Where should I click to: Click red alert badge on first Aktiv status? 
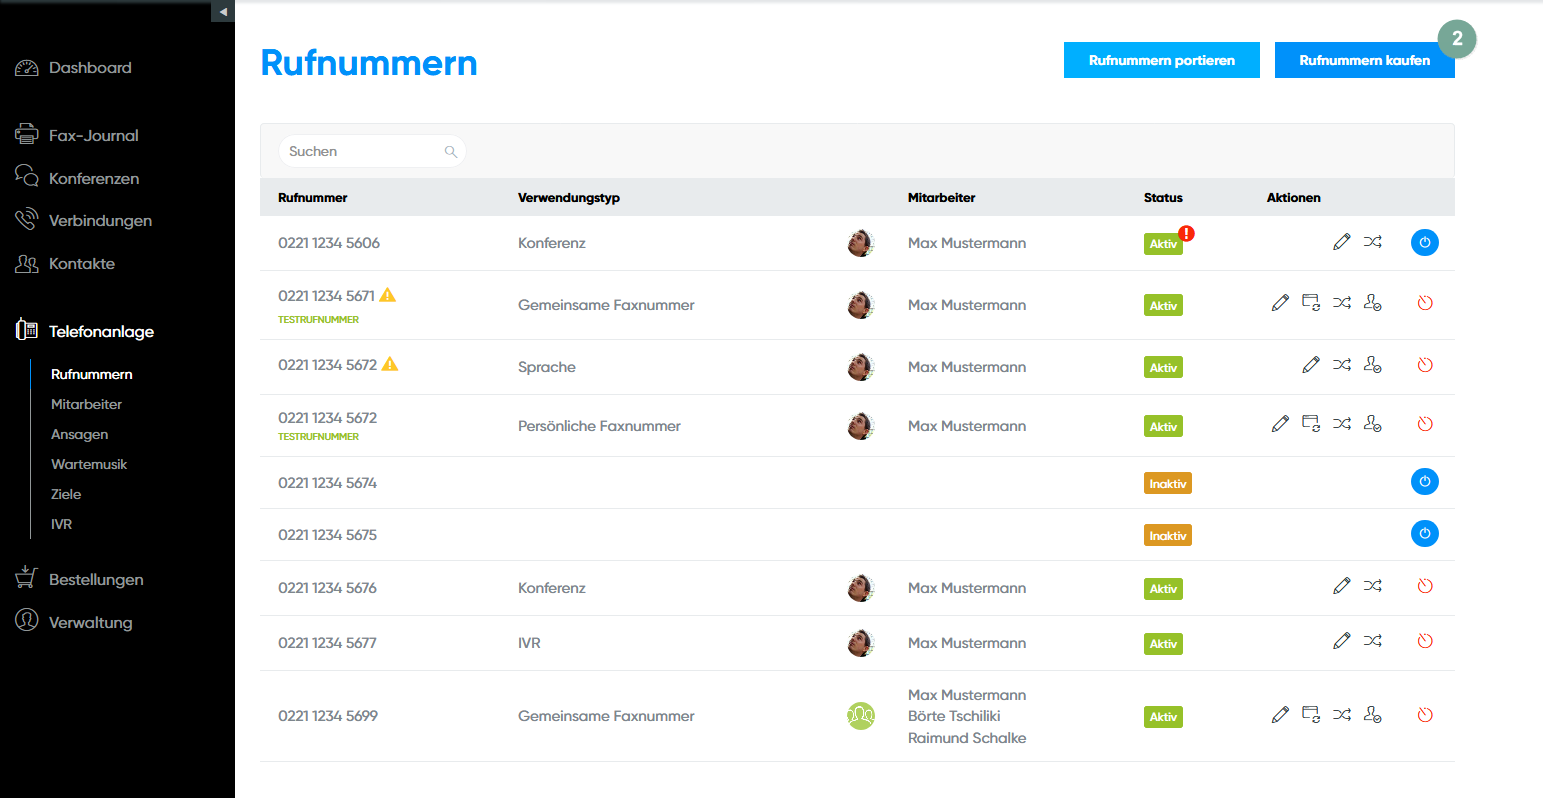1186,234
